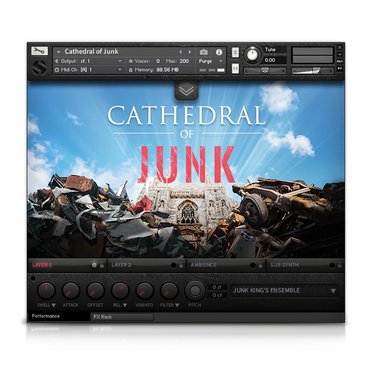Toggle the Sub-Synth lock icon
Screen dimensions: 370x370
click(x=339, y=265)
